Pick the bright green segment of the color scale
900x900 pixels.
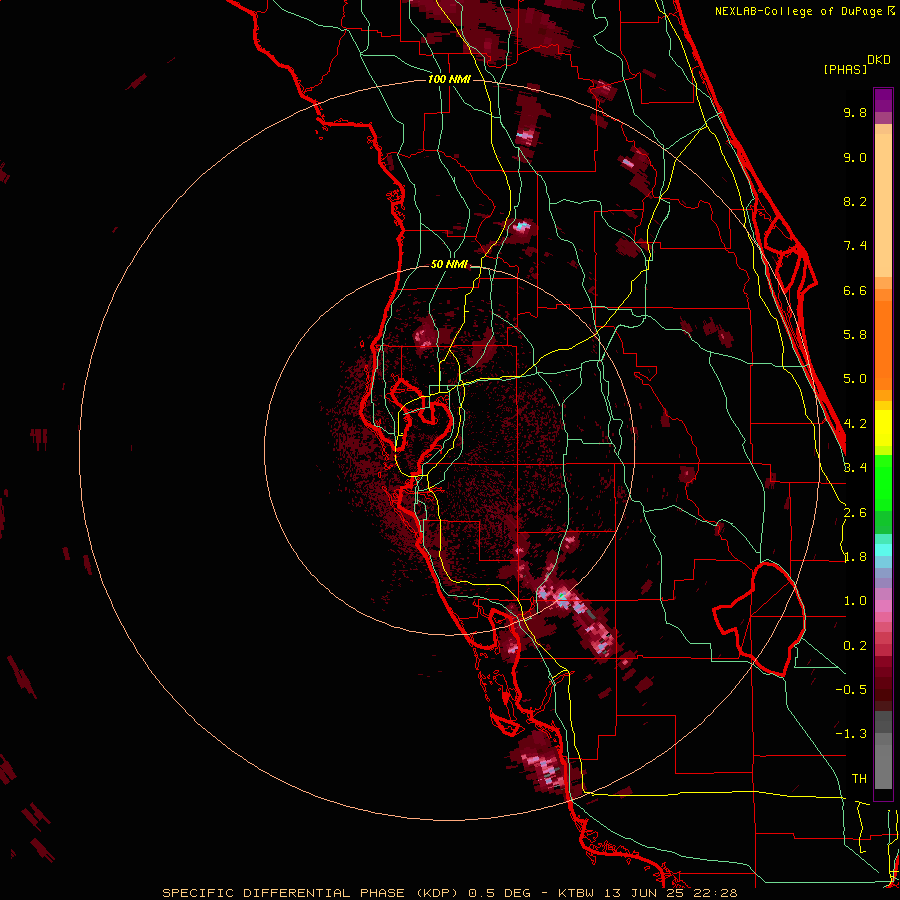(883, 482)
